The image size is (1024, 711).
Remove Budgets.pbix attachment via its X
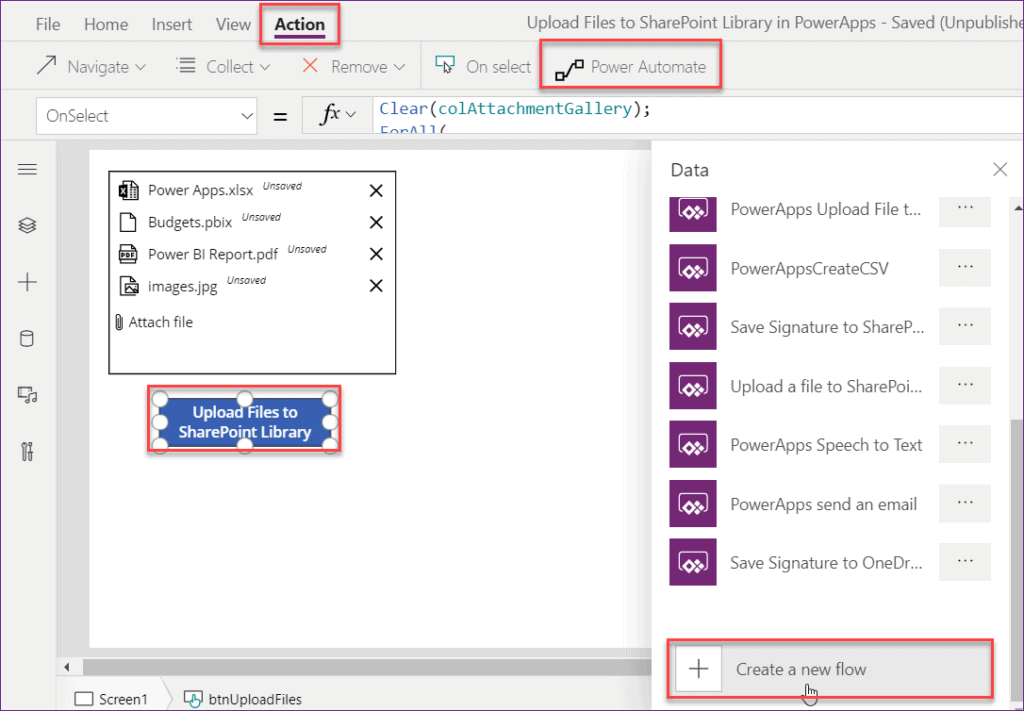point(376,222)
